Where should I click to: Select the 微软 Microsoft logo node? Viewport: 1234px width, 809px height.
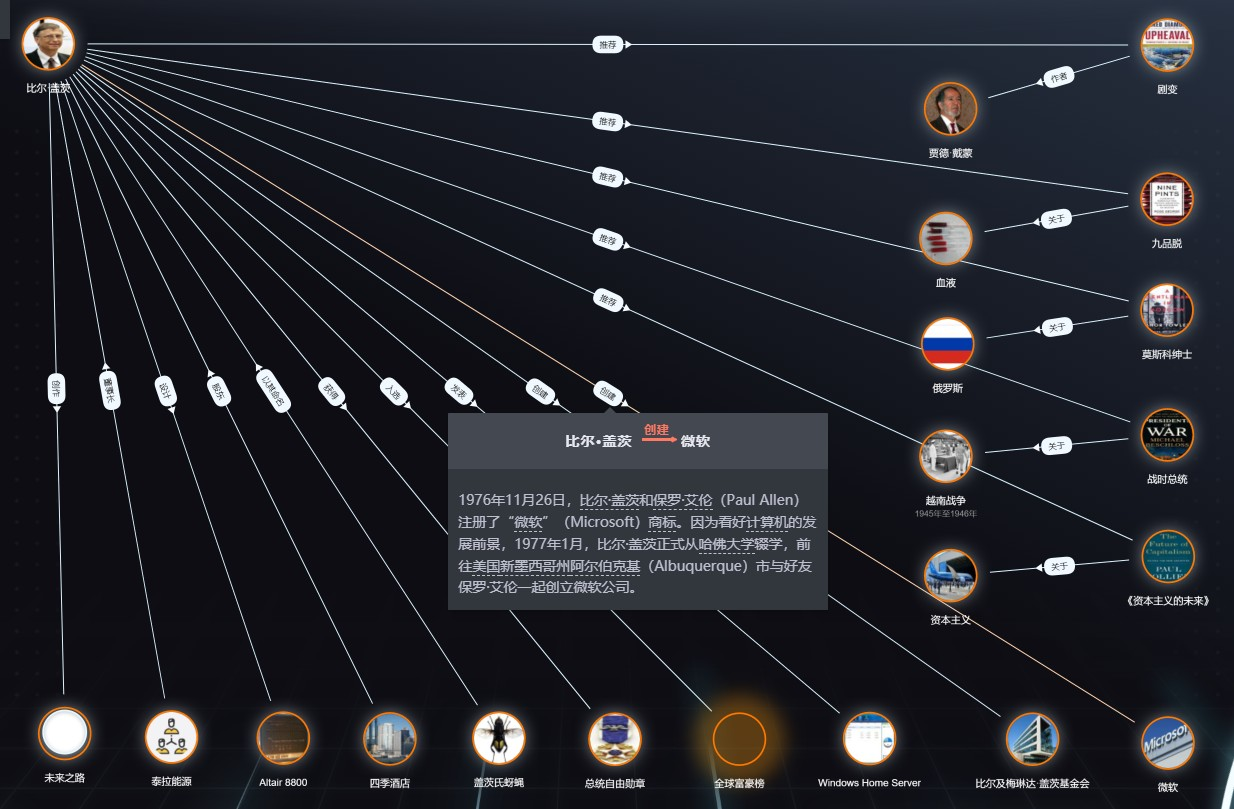(x=1167, y=743)
